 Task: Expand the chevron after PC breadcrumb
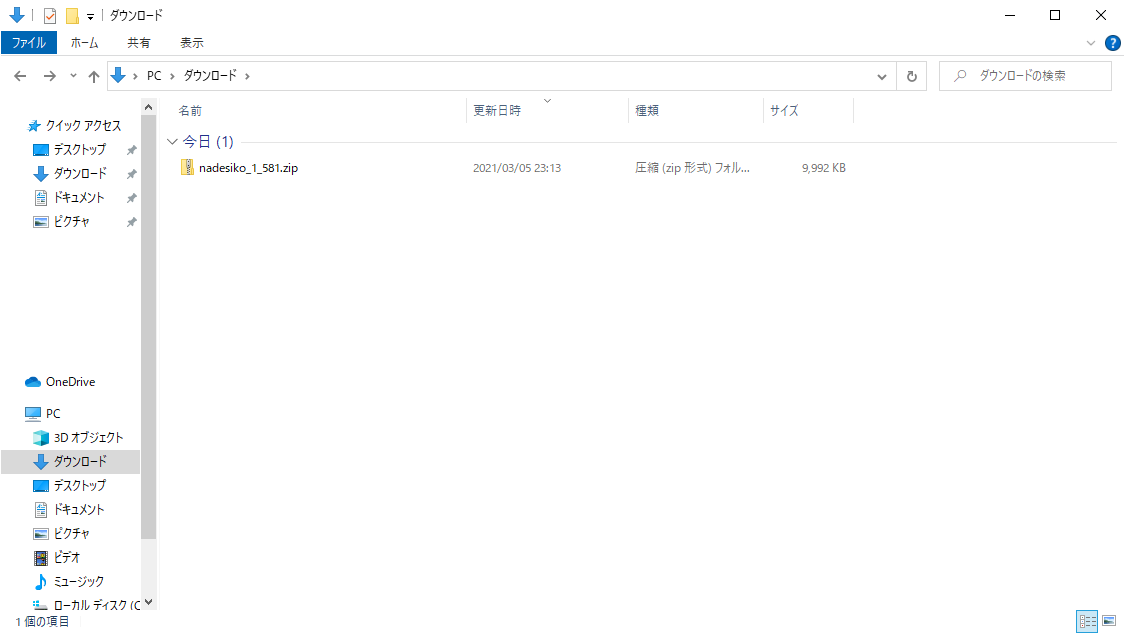172,76
